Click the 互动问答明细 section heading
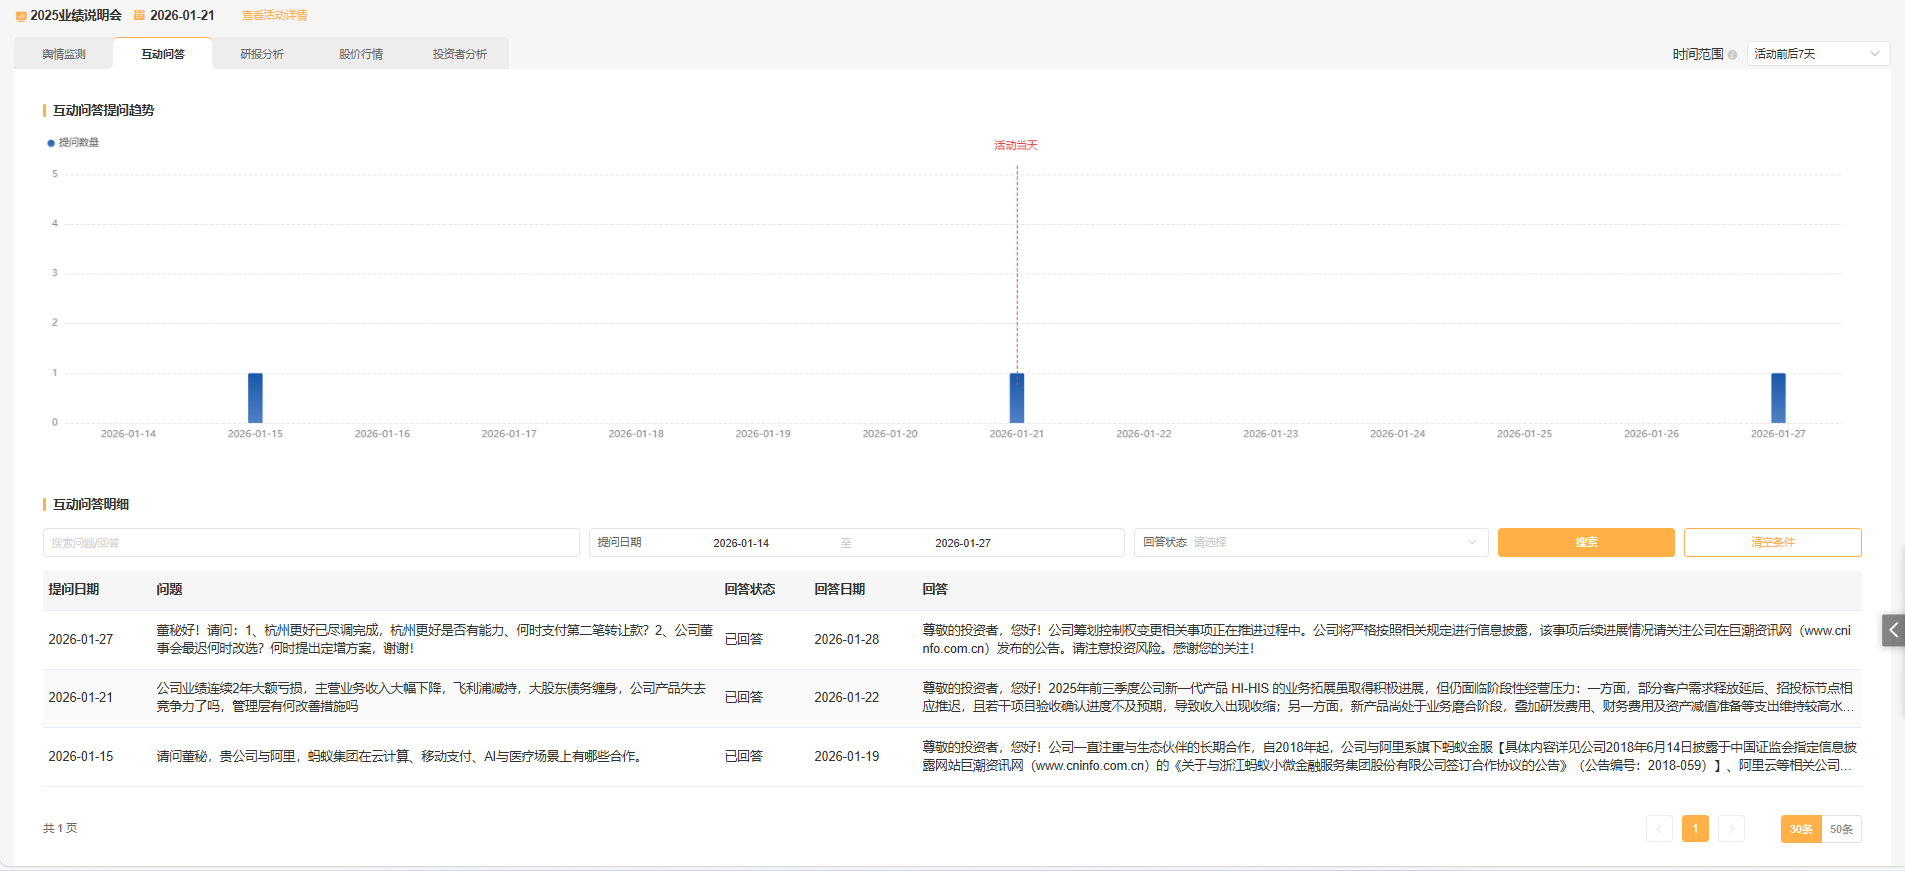The height and width of the screenshot is (871, 1905). 91,505
